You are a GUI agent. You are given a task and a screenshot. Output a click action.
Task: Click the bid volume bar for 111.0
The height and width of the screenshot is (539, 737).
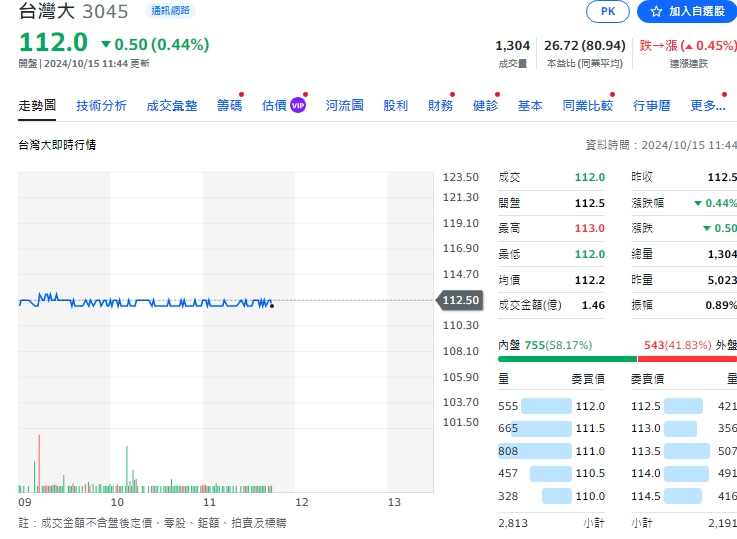click(x=535, y=451)
